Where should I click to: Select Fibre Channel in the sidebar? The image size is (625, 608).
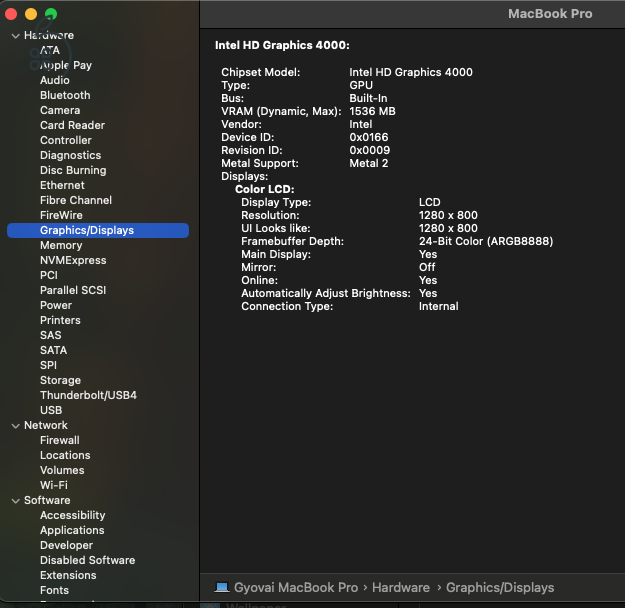pos(76,200)
